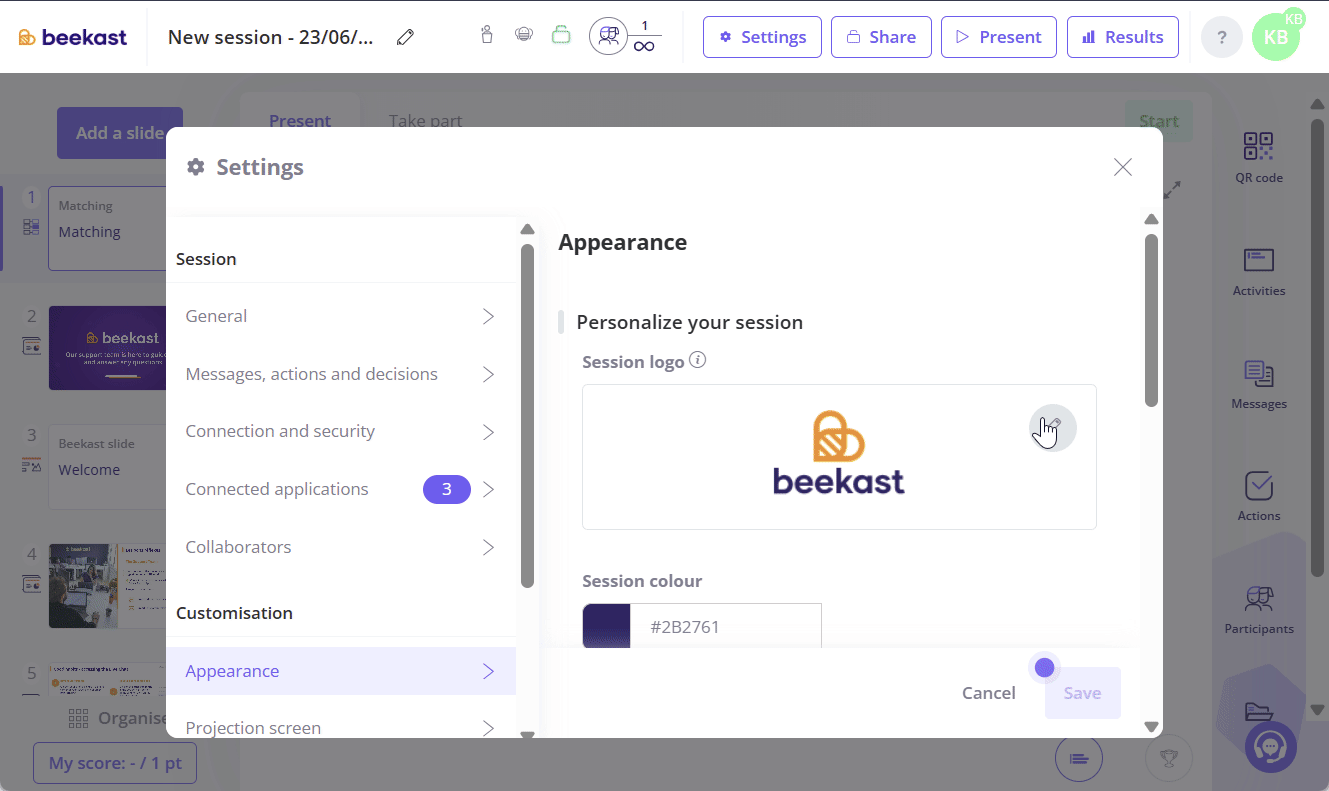Open the KB user avatar menu

(x=1276, y=37)
